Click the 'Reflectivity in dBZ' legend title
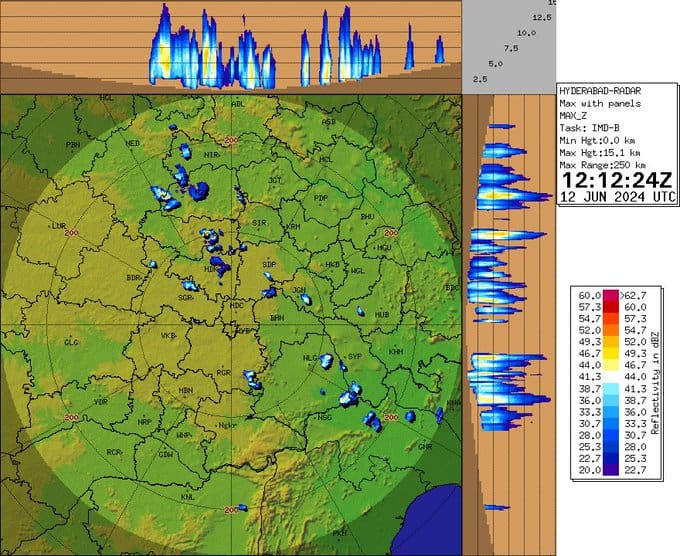The image size is (680, 556). pyautogui.click(x=655, y=383)
